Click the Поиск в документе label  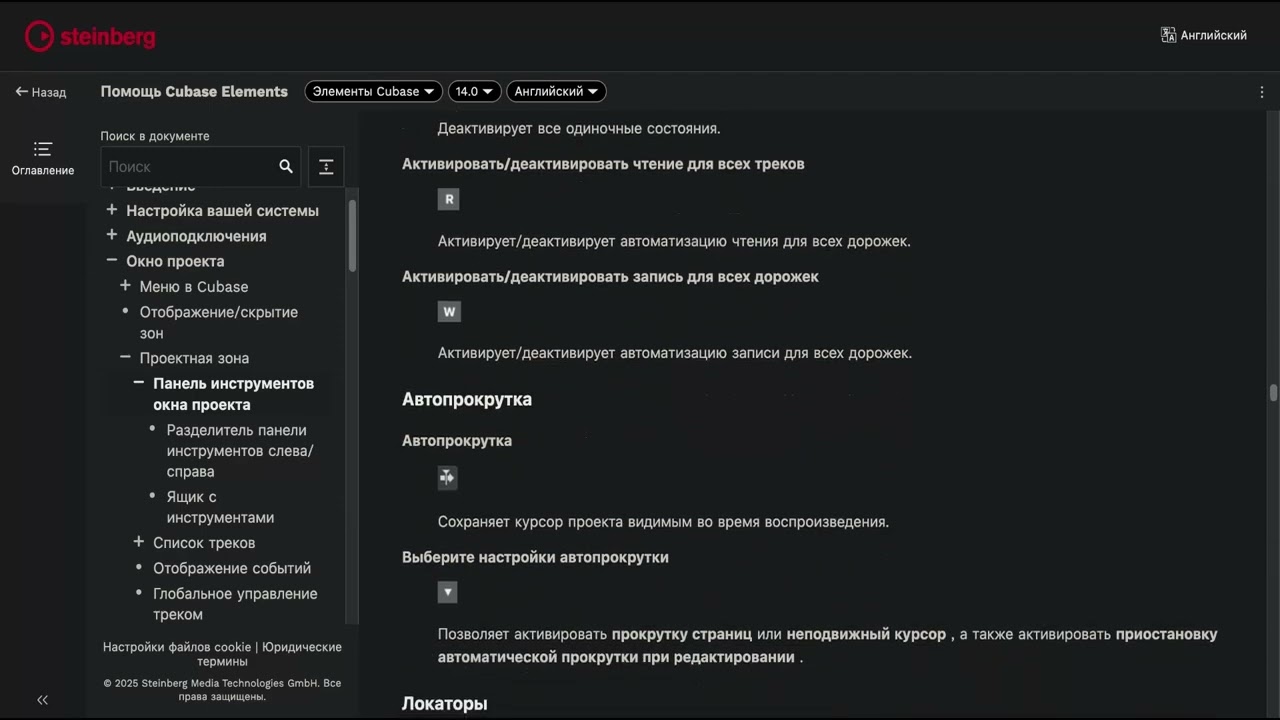point(155,136)
